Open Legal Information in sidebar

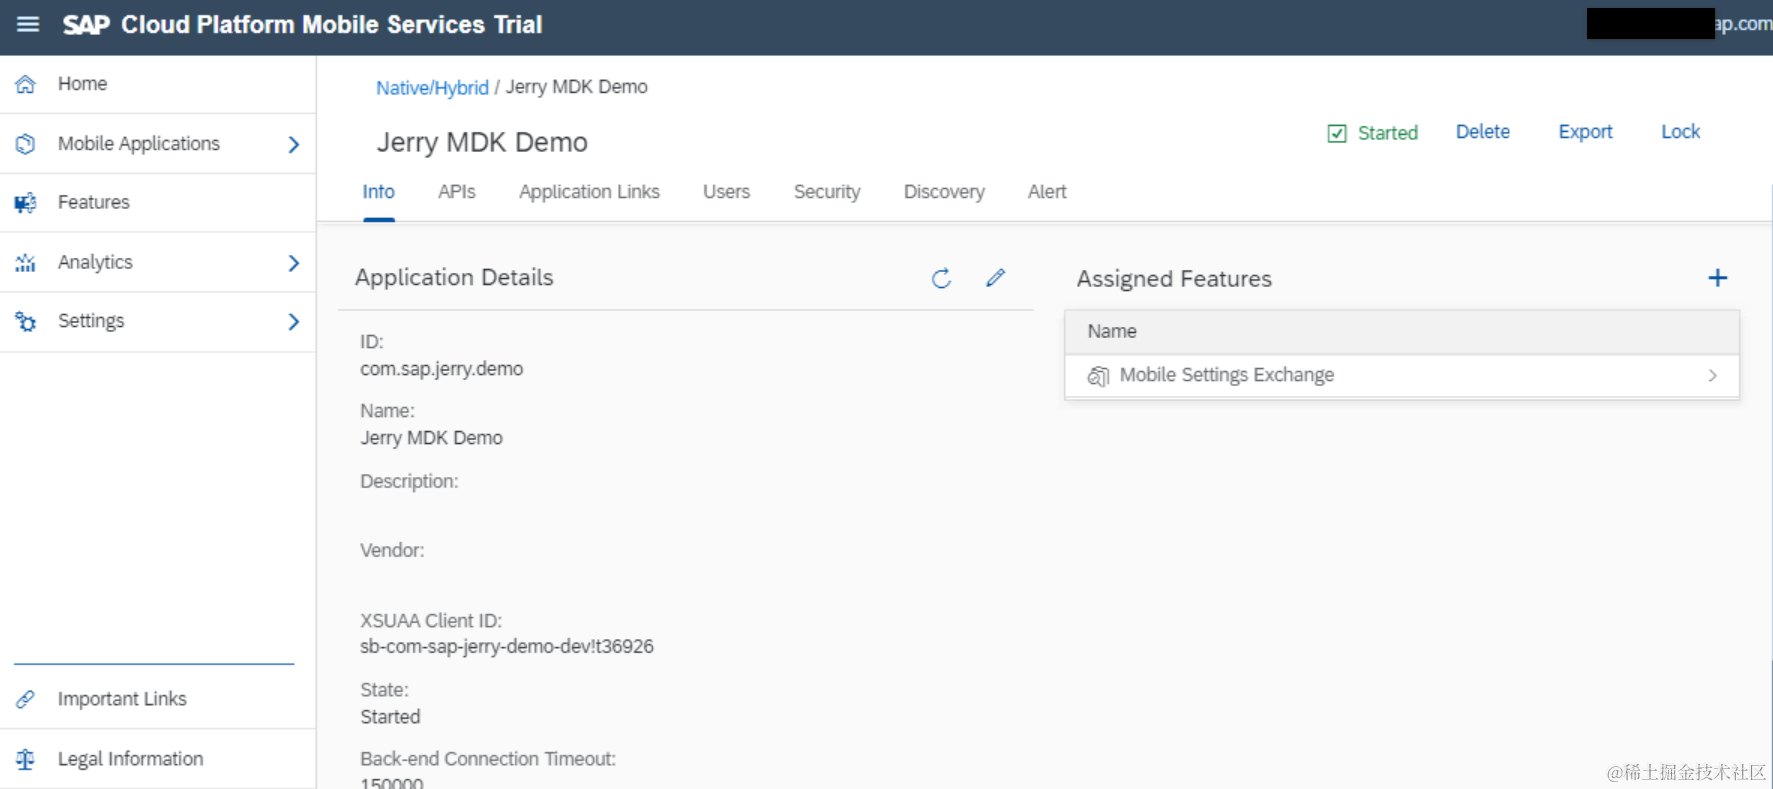[x=158, y=759]
